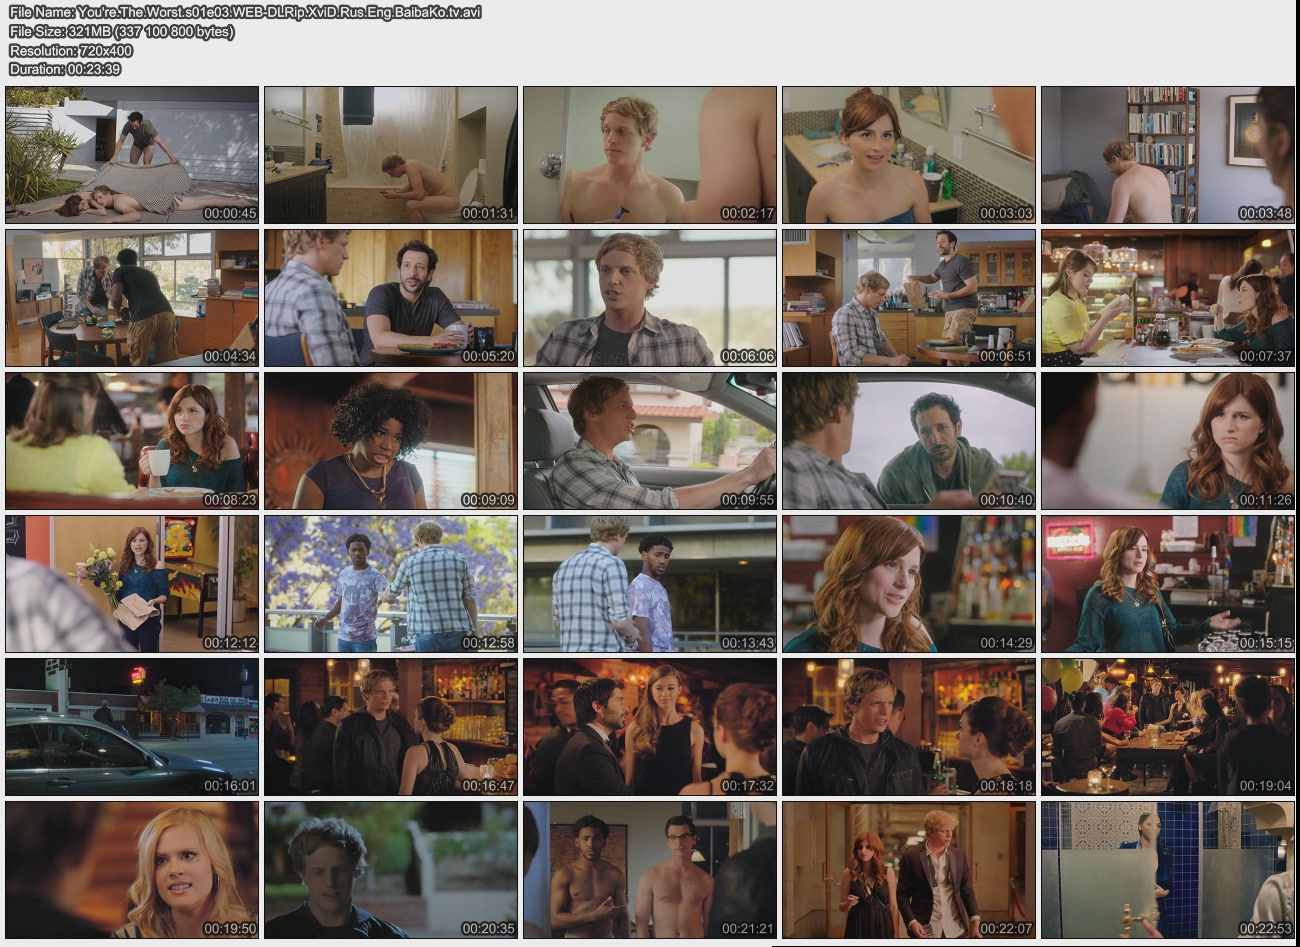Select the frame marked 00:03:03
Screen dimensions: 1300x947
point(908,155)
